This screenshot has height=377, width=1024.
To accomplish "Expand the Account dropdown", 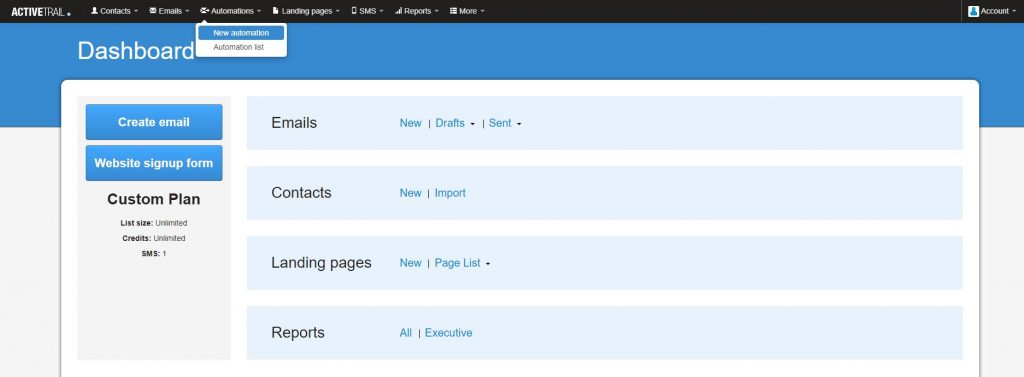I will coord(993,11).
